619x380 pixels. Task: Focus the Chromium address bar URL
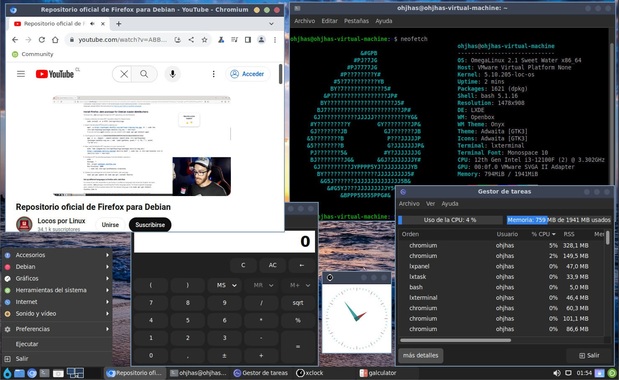pyautogui.click(x=122, y=39)
